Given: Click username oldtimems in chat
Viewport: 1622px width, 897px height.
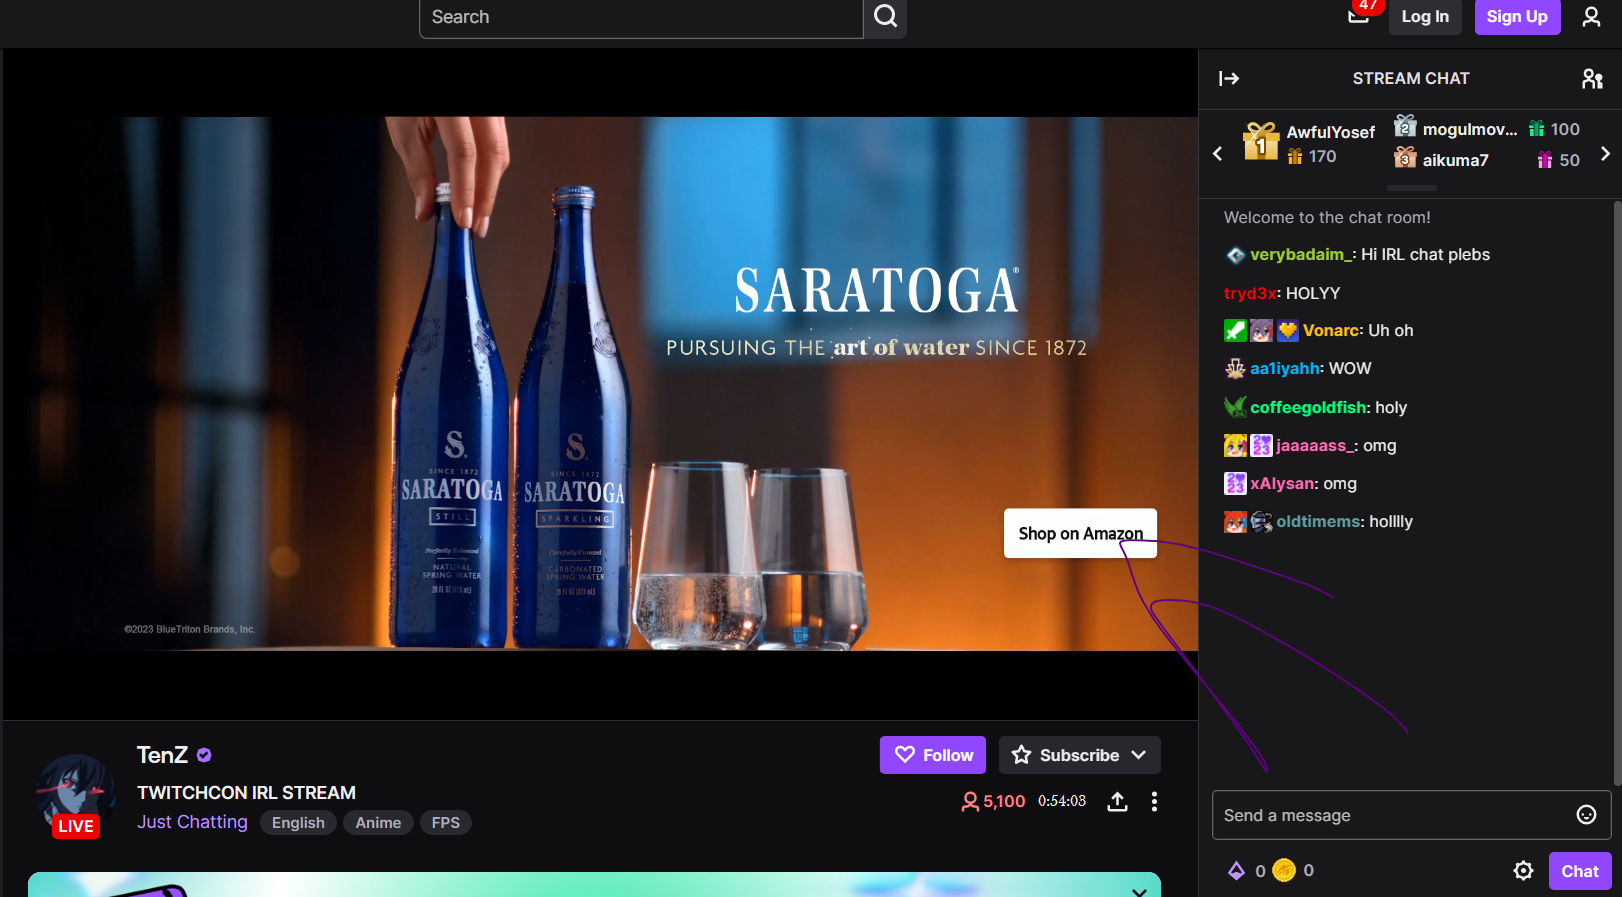Looking at the screenshot, I should (1319, 521).
